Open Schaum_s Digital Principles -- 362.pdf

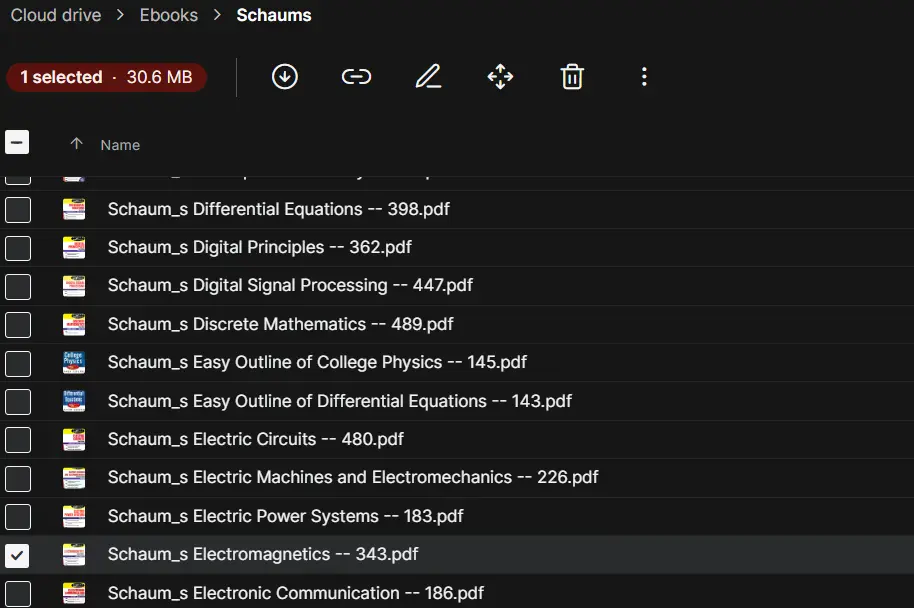coord(259,247)
